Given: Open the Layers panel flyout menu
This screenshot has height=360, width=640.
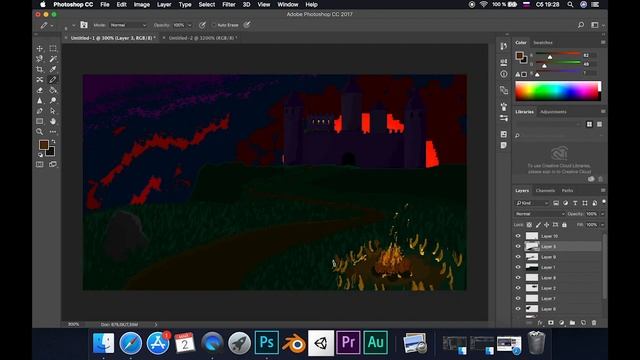Looking at the screenshot, I should (603, 191).
